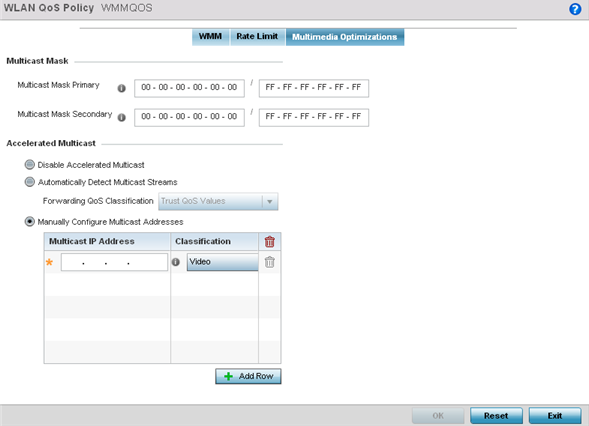Select Disable Accelerated Multicast radio button

29,165
